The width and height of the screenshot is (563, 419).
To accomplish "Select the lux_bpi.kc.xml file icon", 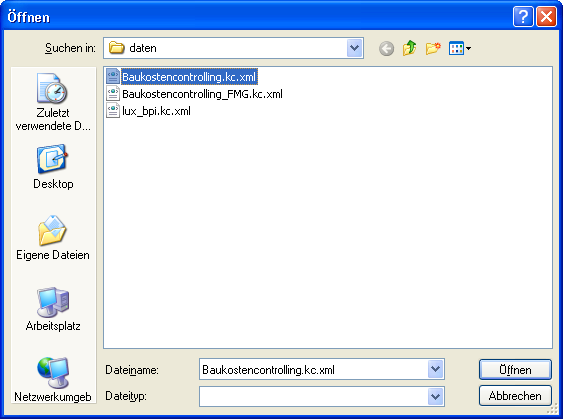I will point(113,111).
